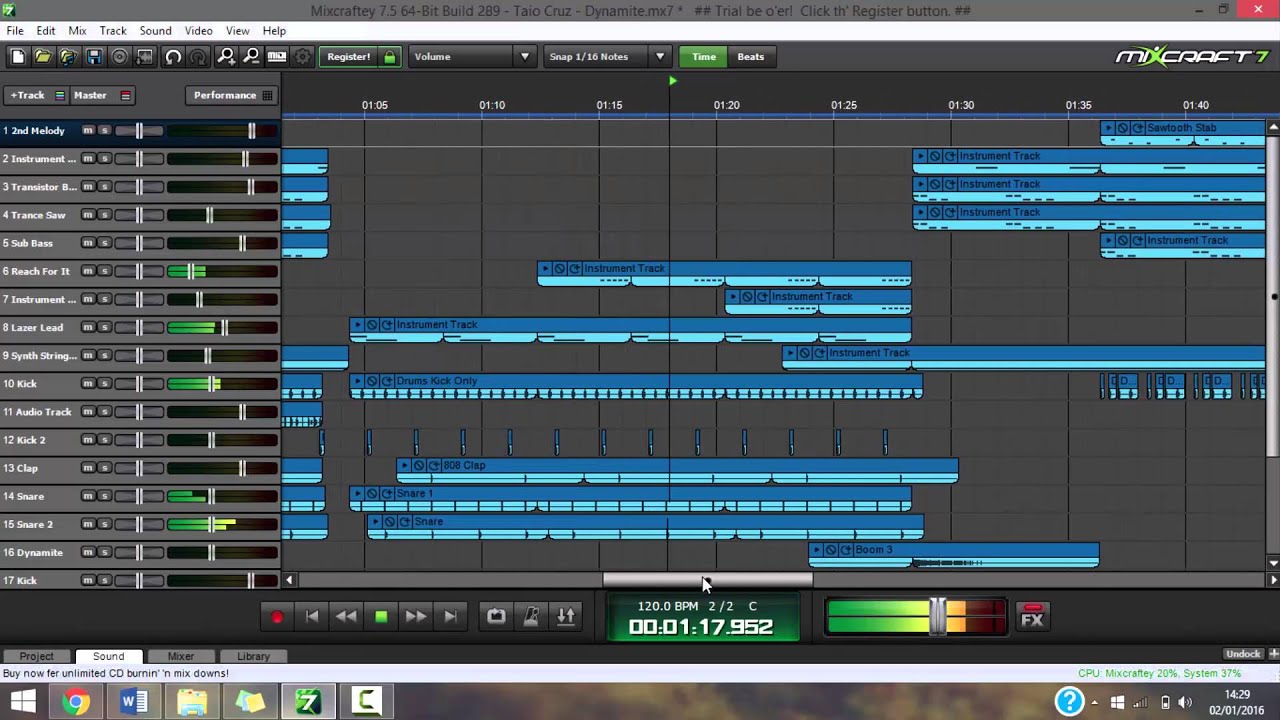This screenshot has height=720, width=1280.
Task: Open preferences with the gear icon
Action: (302, 57)
